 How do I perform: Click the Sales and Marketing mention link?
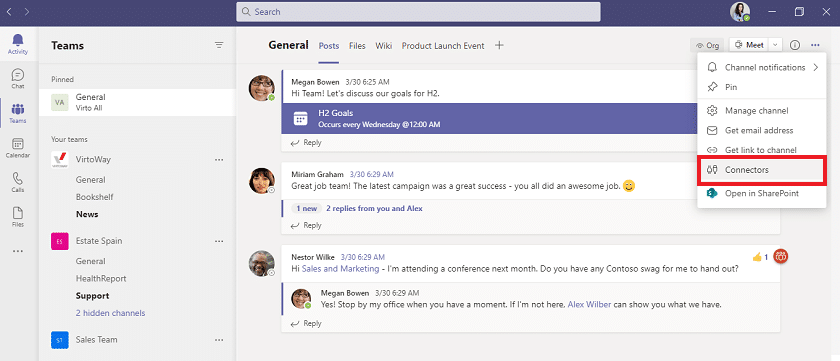(341, 269)
